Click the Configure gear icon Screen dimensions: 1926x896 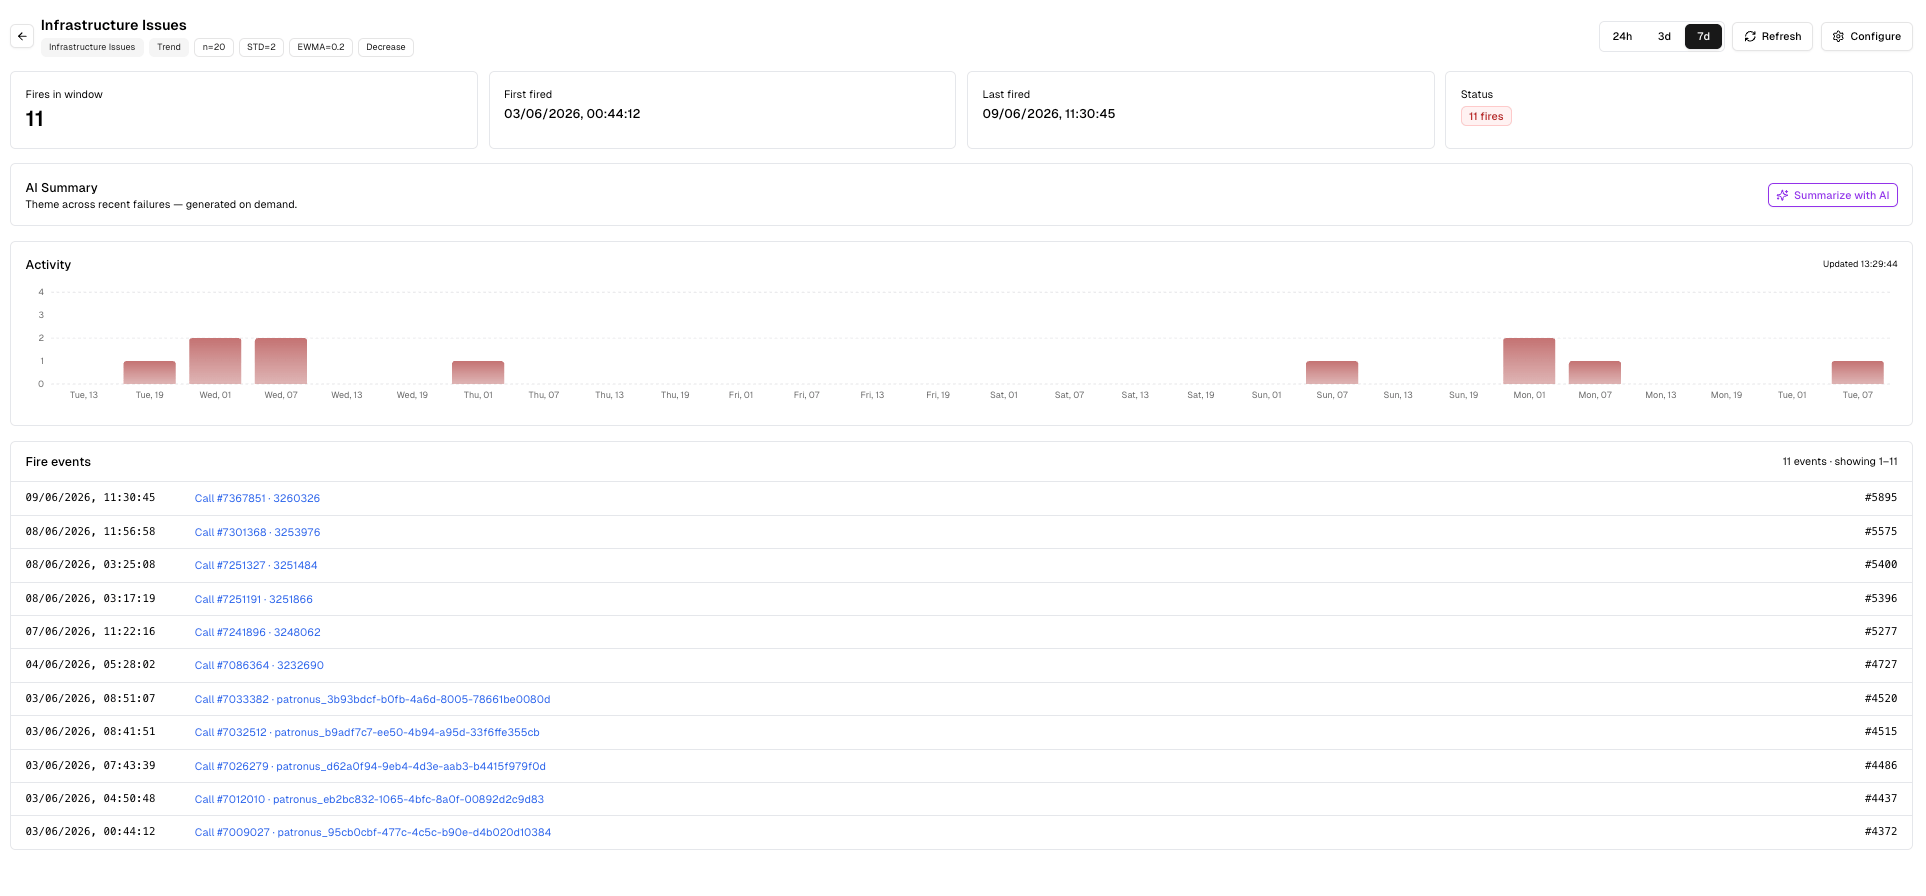tap(1838, 37)
